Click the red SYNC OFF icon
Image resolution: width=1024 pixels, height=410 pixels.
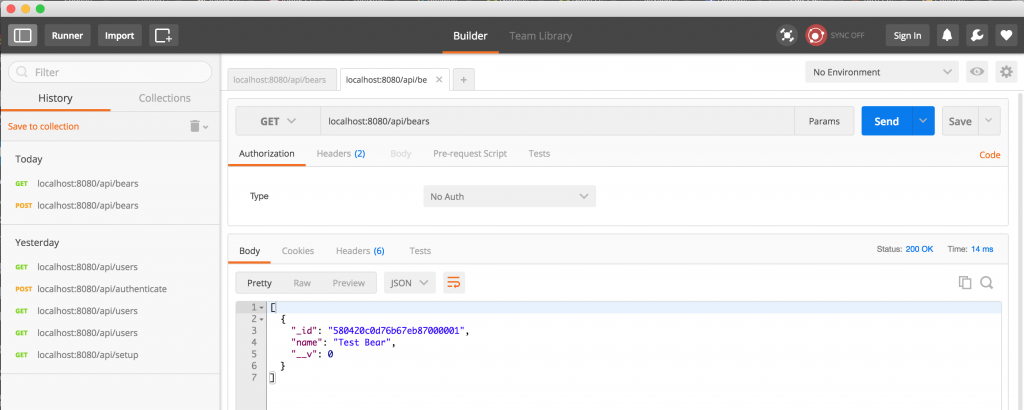[x=816, y=35]
